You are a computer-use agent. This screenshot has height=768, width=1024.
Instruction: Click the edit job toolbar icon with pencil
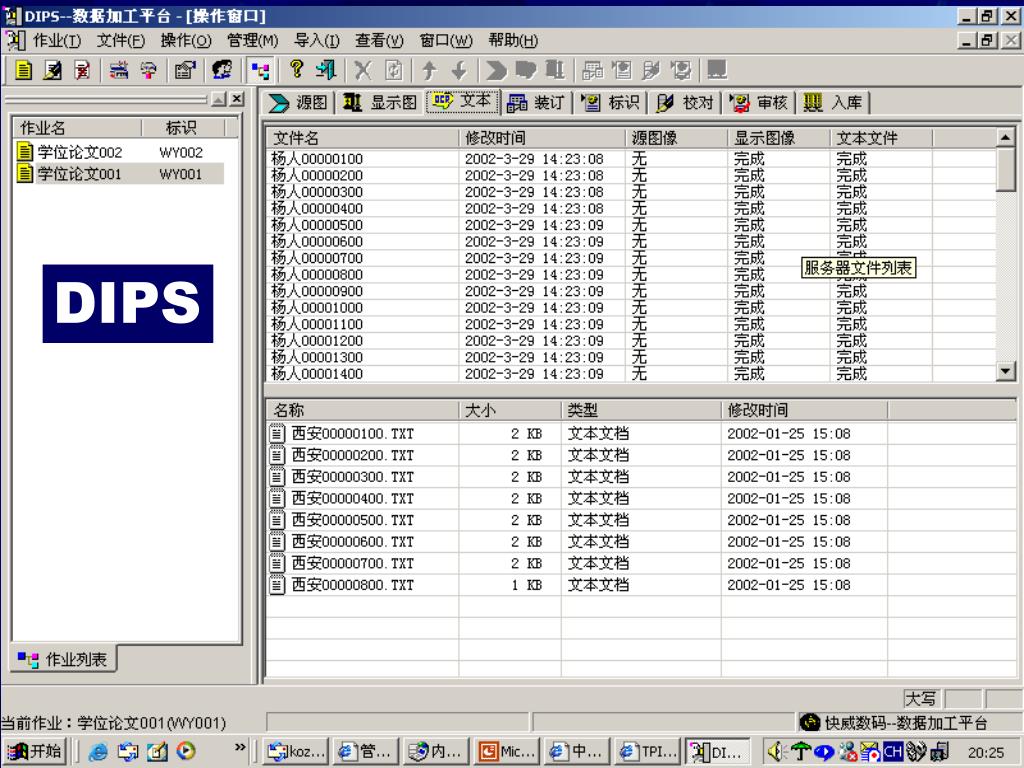(x=53, y=70)
